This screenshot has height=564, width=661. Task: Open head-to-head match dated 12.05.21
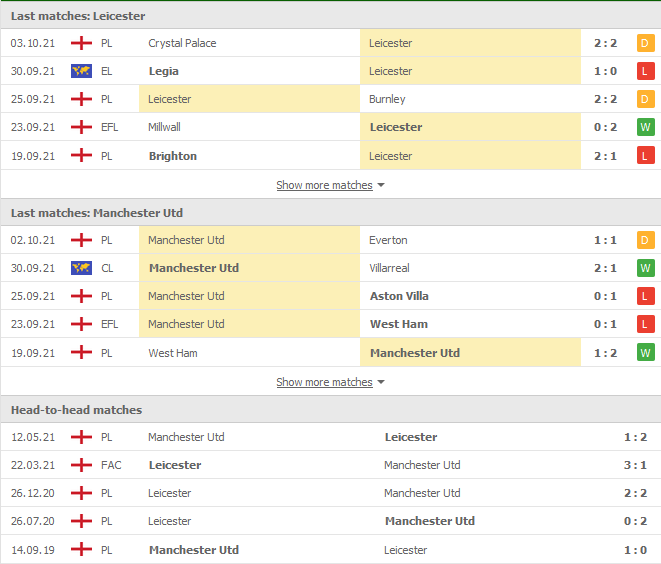tap(330, 437)
